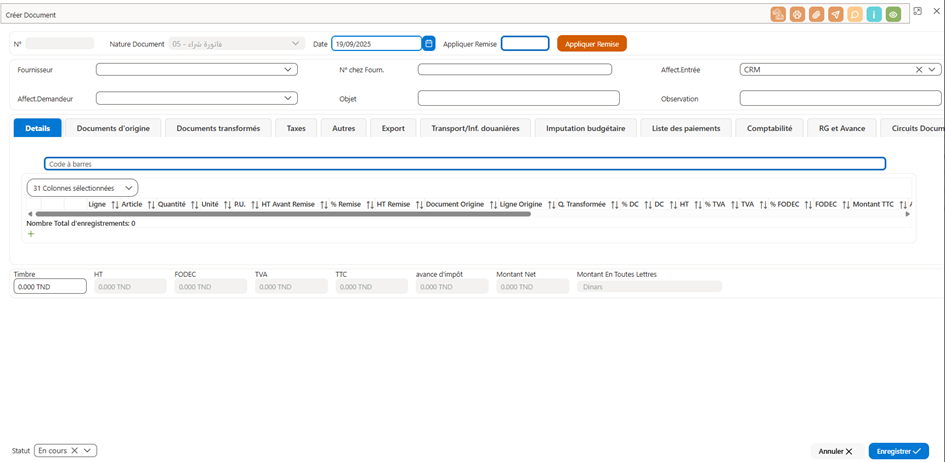Click the orange duplicate documents icon

(778, 14)
